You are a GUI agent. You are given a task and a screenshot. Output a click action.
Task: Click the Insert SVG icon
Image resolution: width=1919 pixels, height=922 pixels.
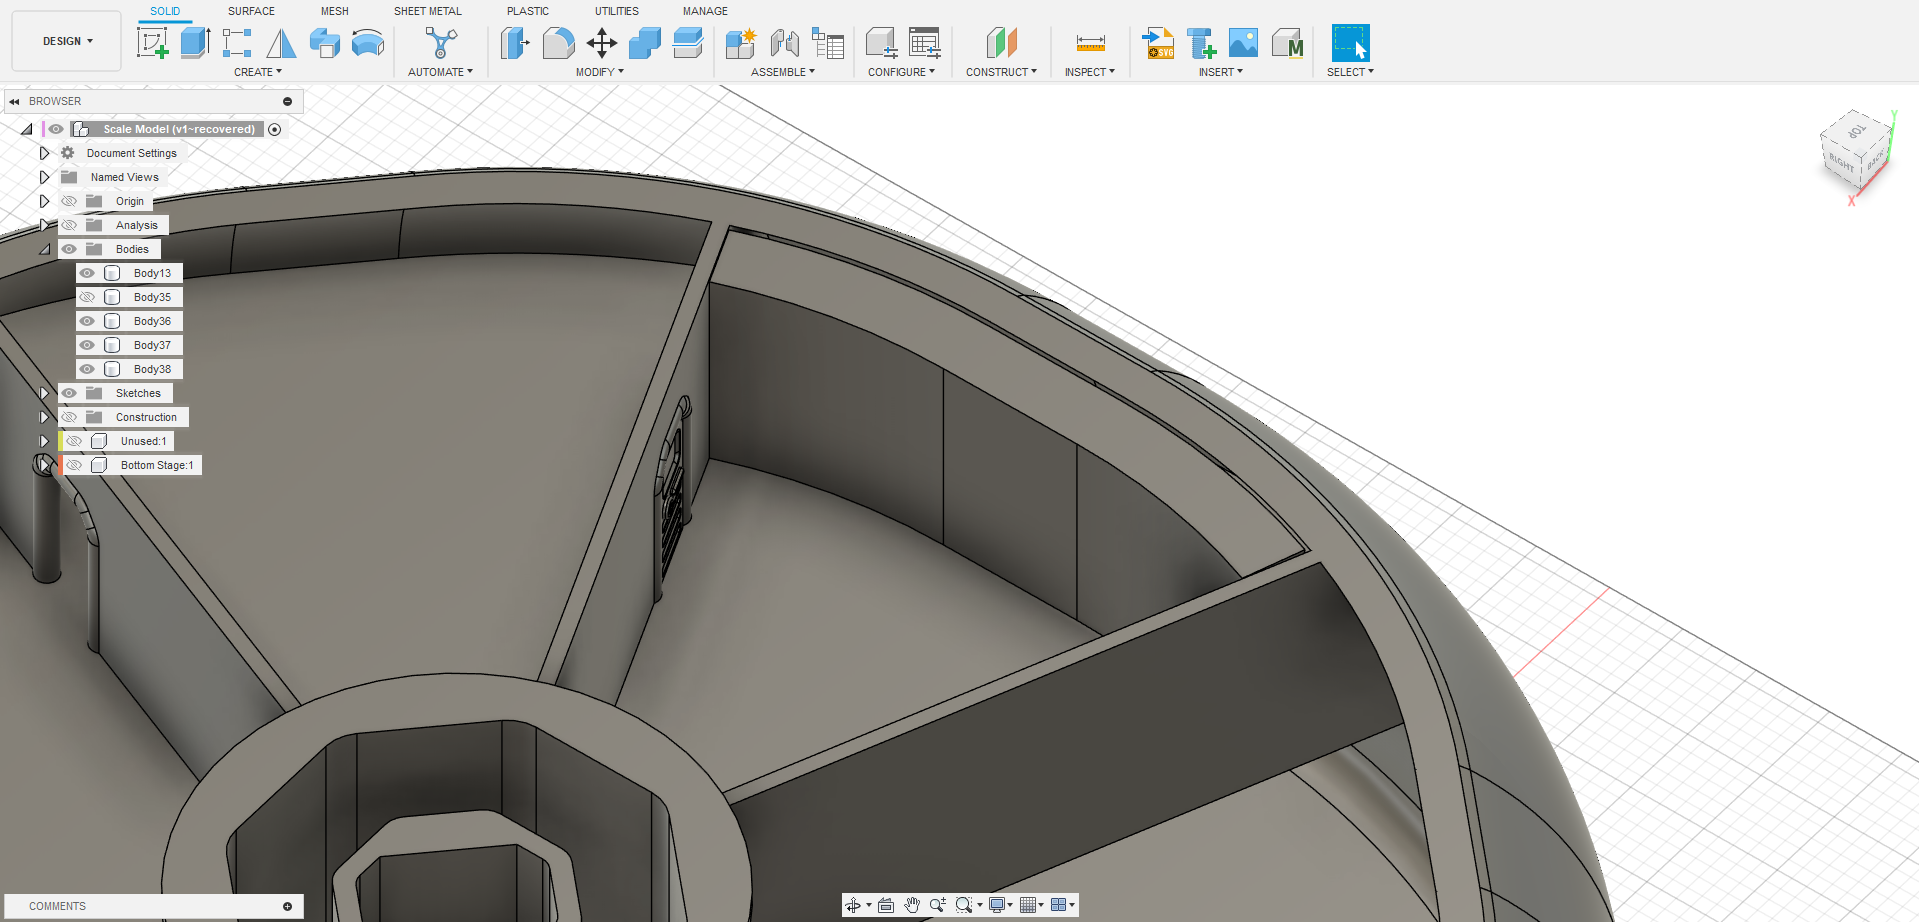(1158, 43)
